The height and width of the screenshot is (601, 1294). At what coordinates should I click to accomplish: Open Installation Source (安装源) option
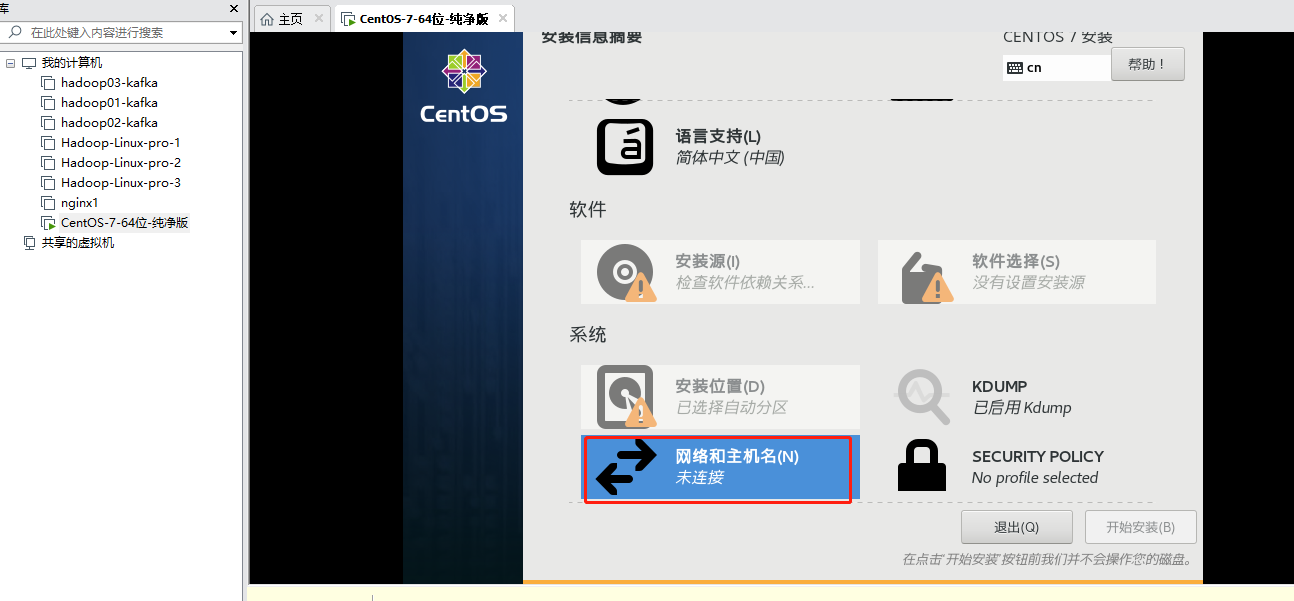point(720,272)
